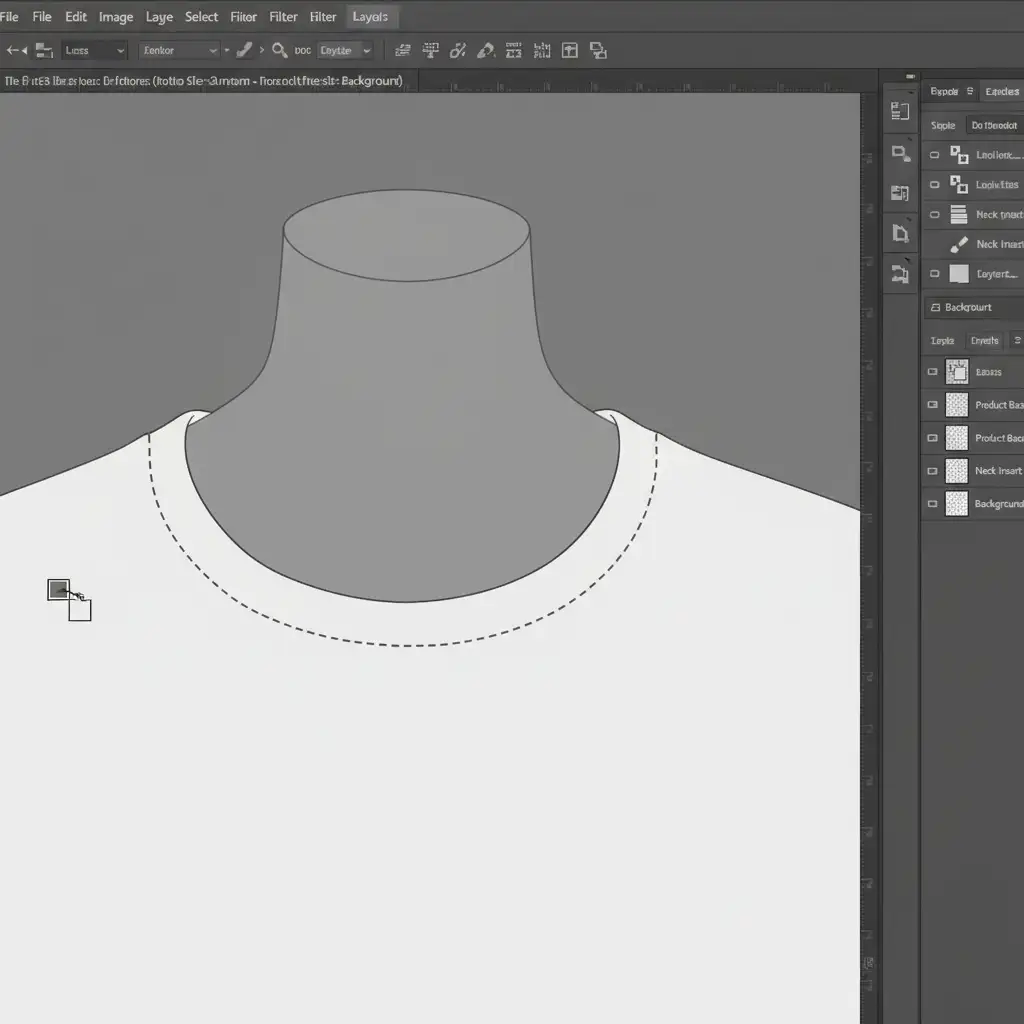The height and width of the screenshot is (1024, 1024).
Task: Click the back arrow icon in options bar
Action: click(16, 50)
